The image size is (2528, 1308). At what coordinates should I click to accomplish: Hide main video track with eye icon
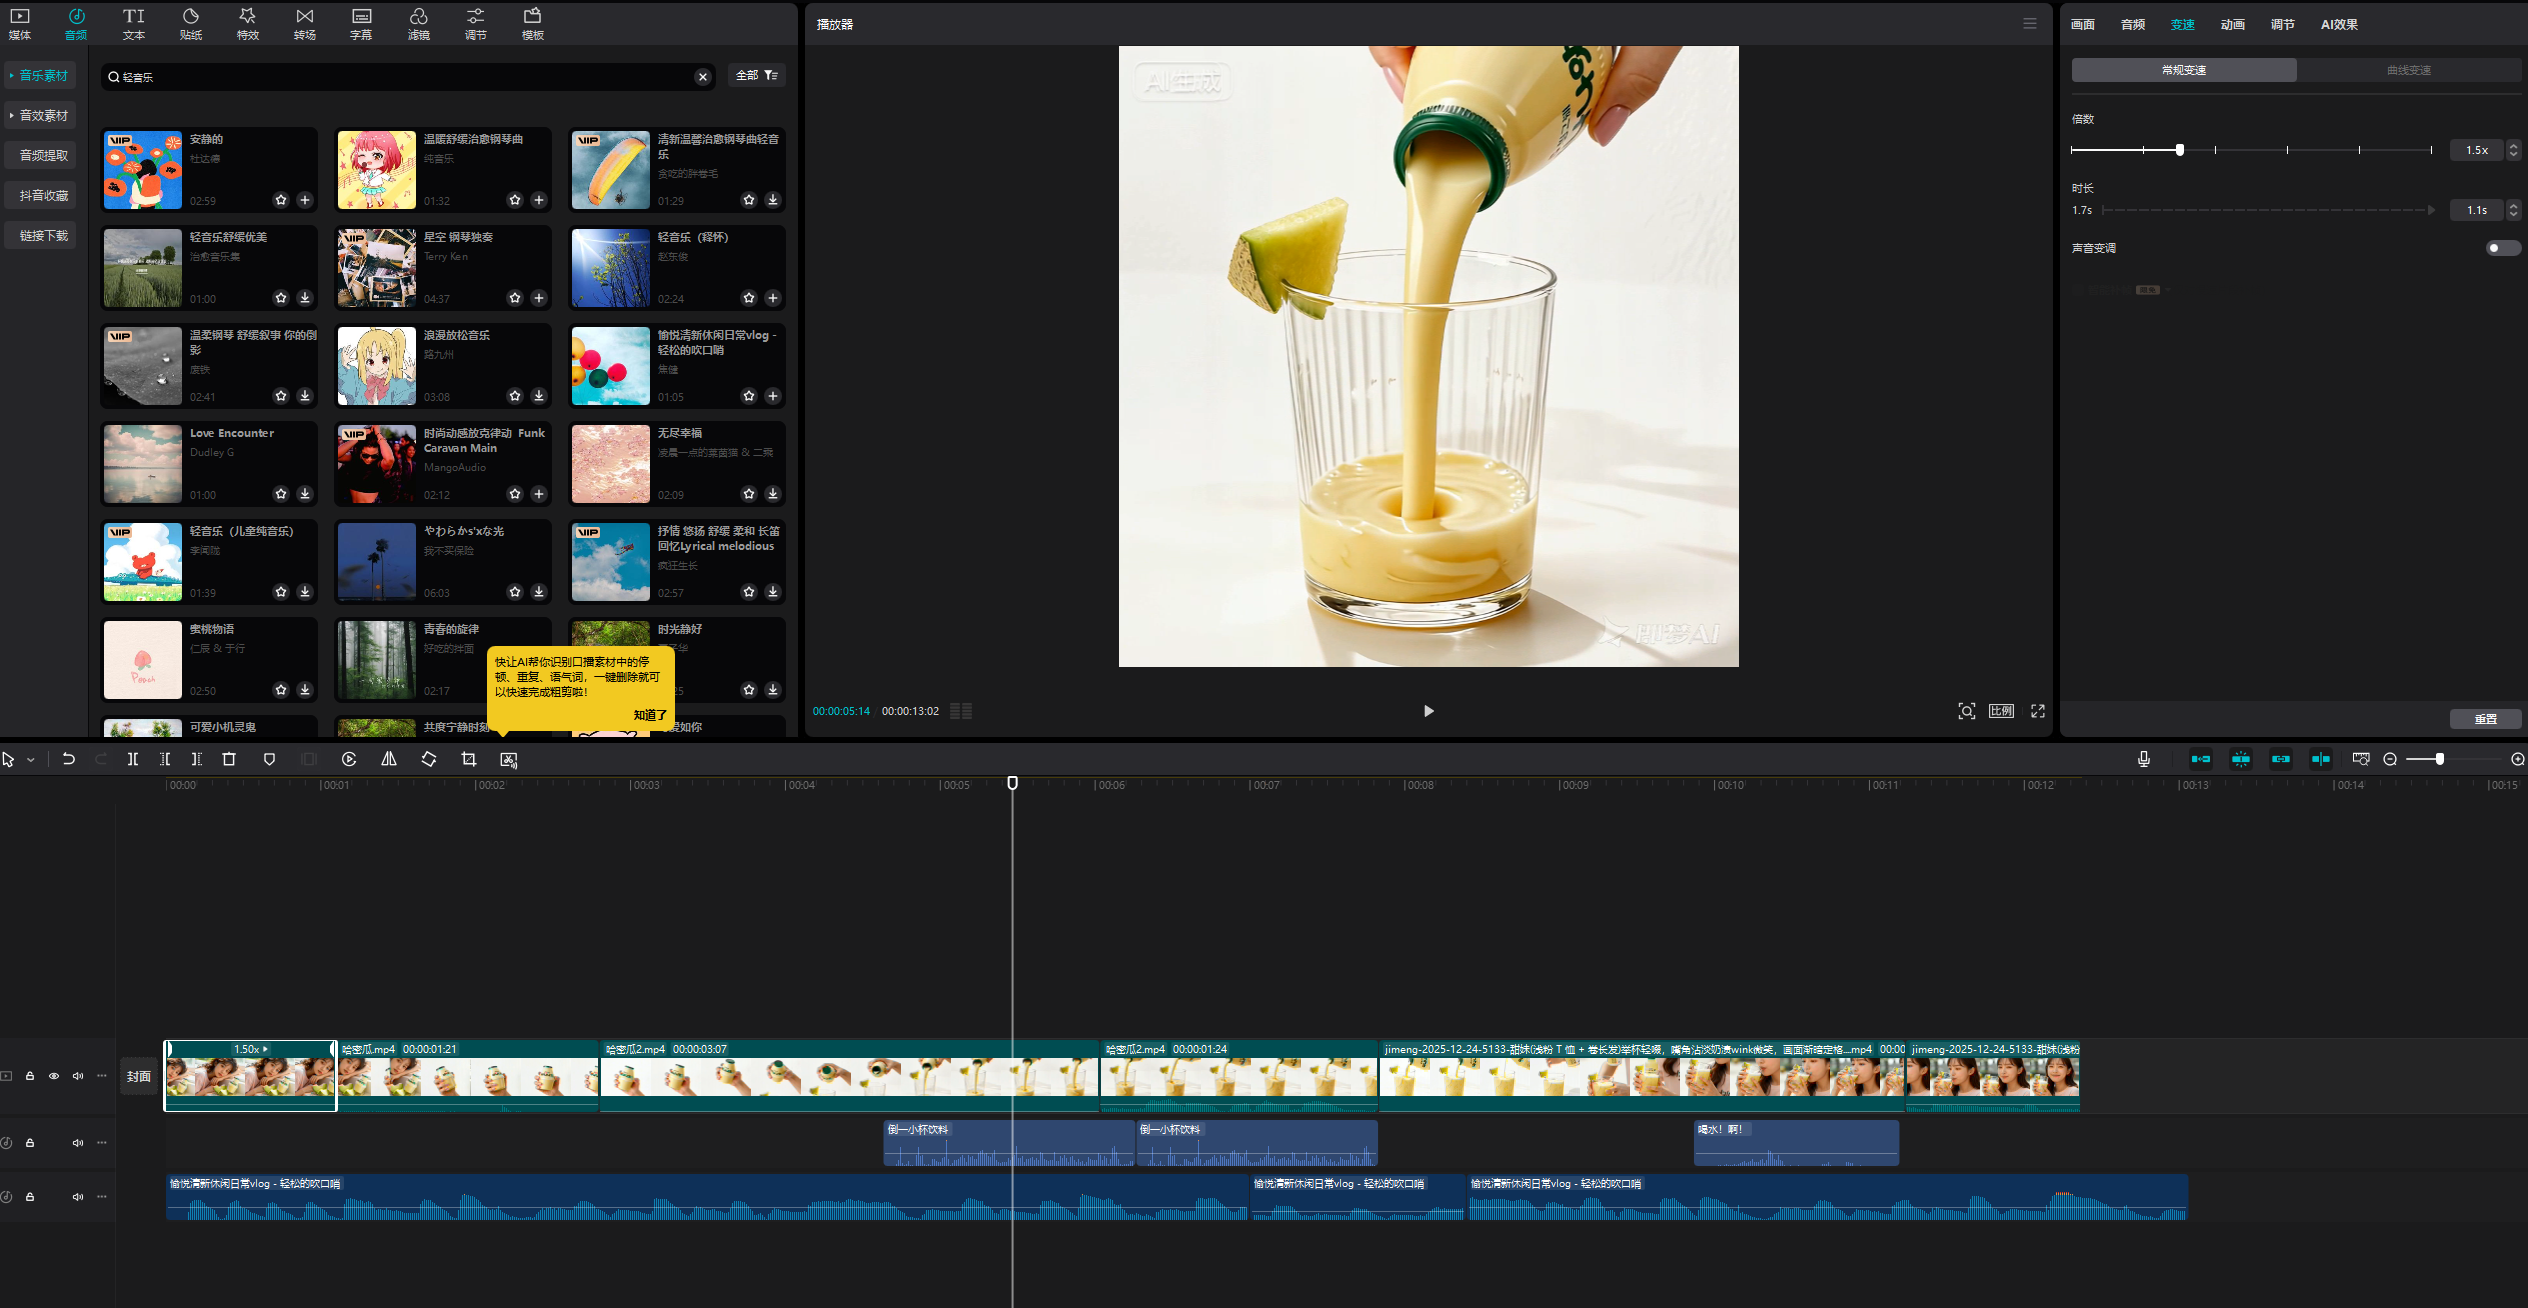click(54, 1076)
